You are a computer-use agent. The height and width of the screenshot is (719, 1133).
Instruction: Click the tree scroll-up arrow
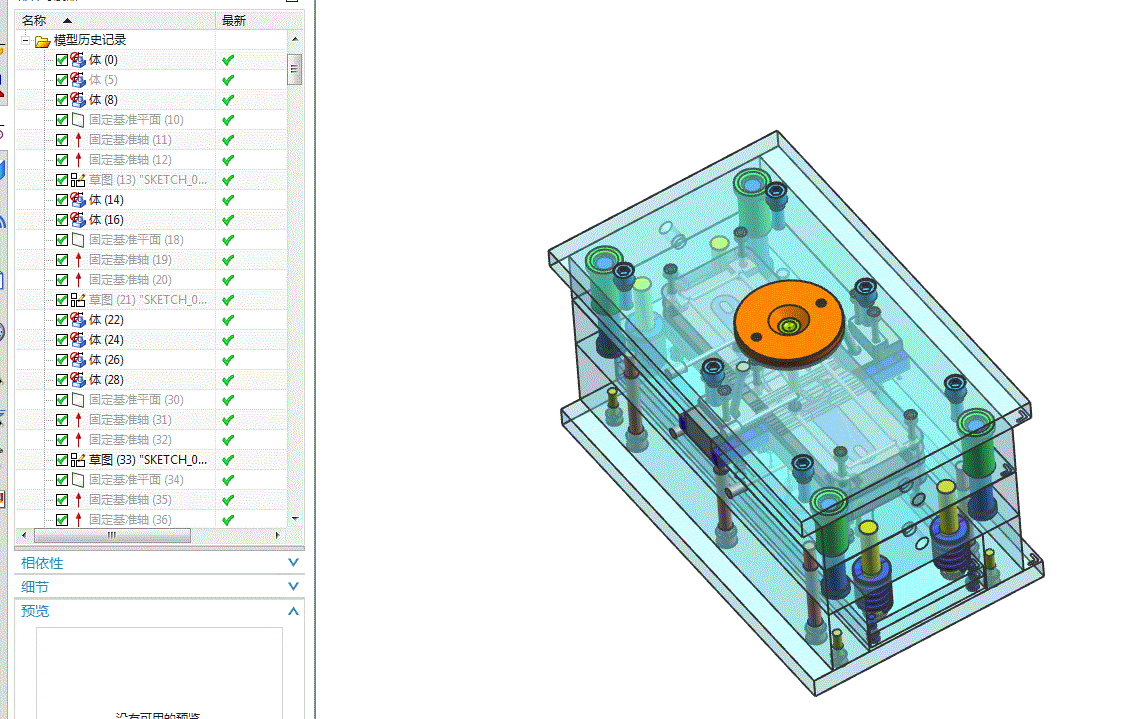coord(295,39)
